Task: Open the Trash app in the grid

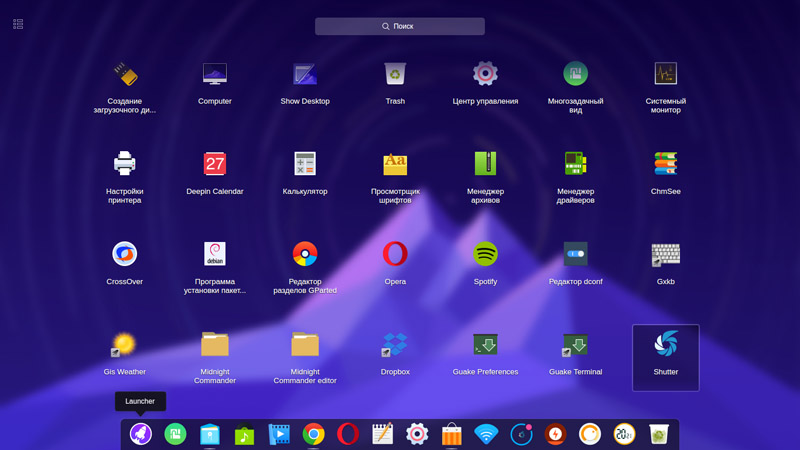Action: (395, 74)
